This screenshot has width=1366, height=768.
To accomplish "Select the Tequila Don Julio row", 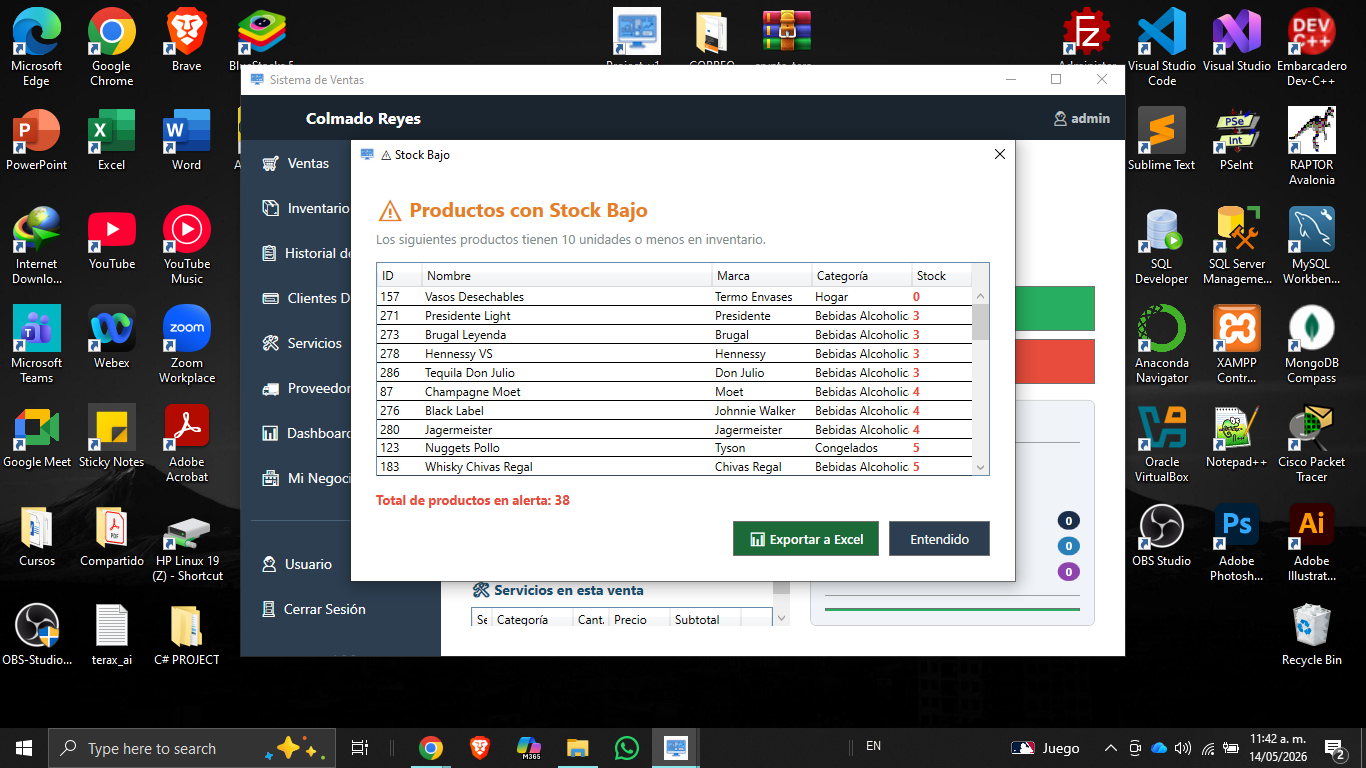I will click(674, 373).
